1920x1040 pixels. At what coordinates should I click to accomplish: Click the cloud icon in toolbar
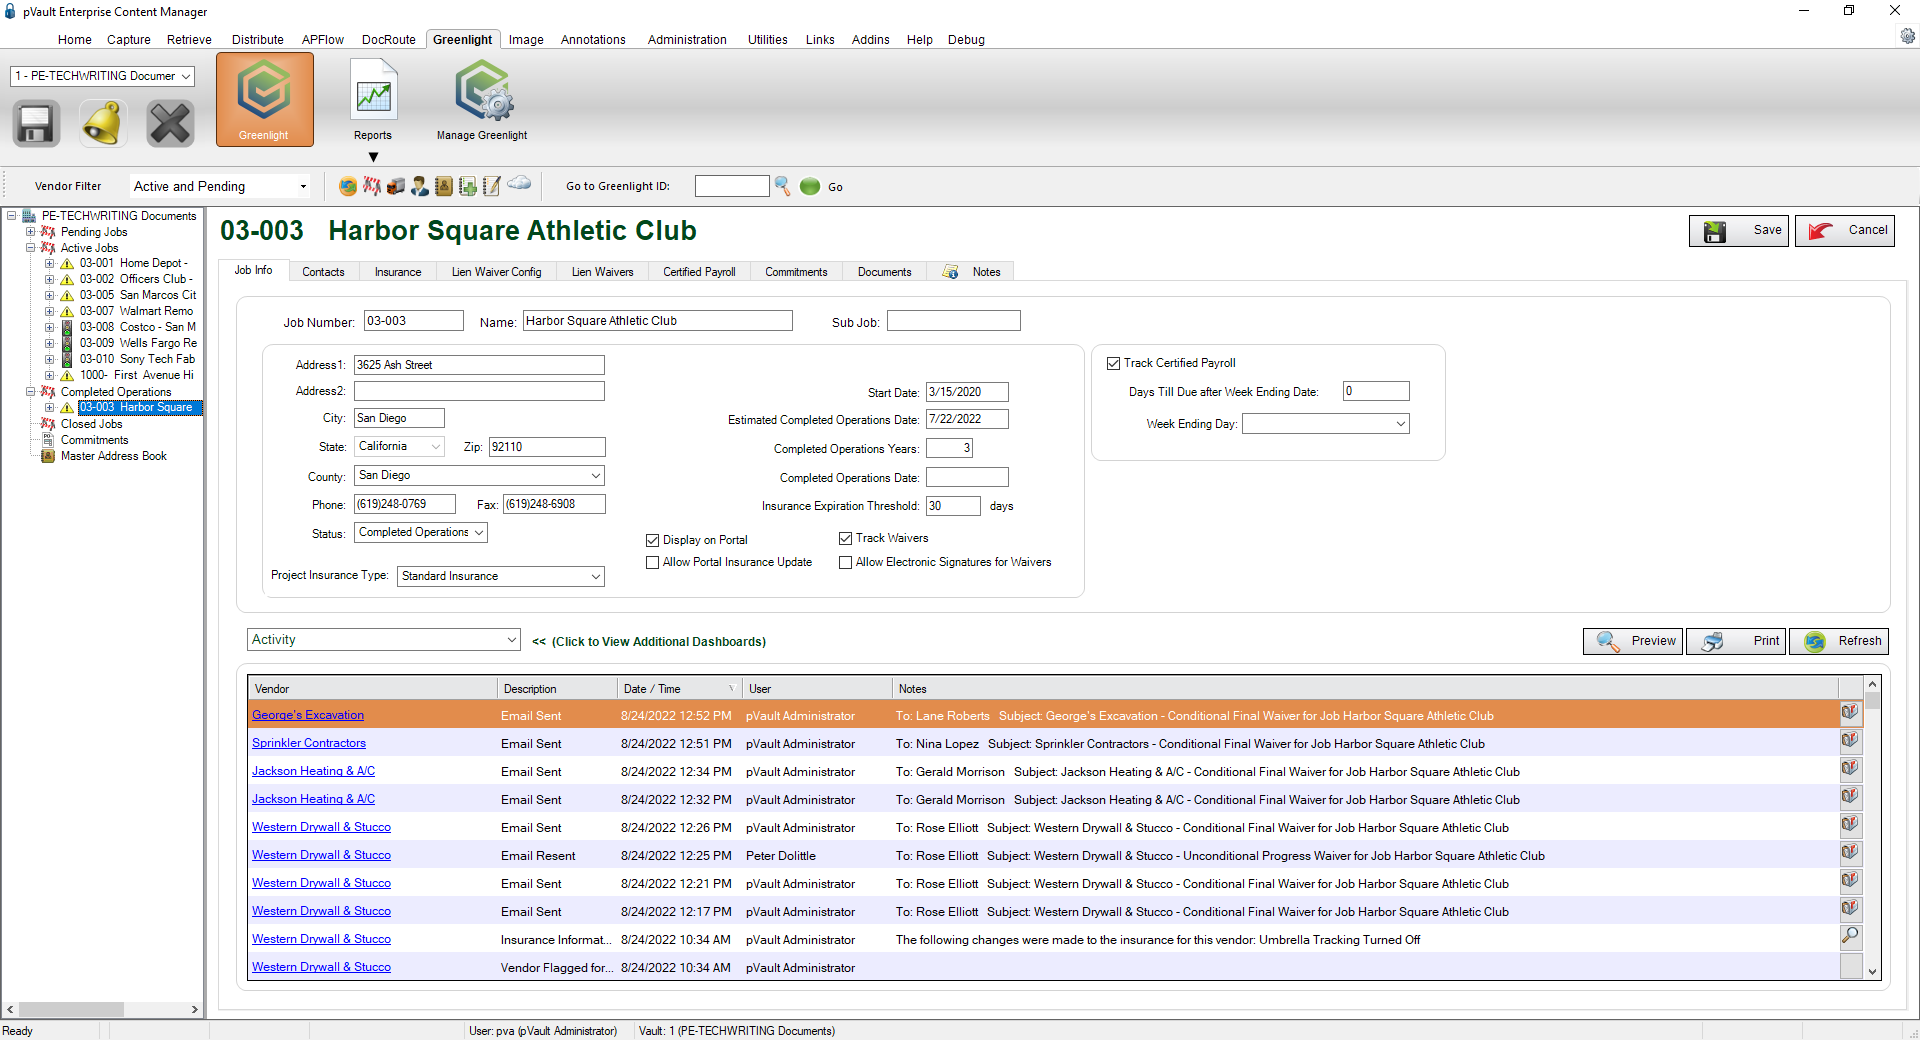[519, 183]
